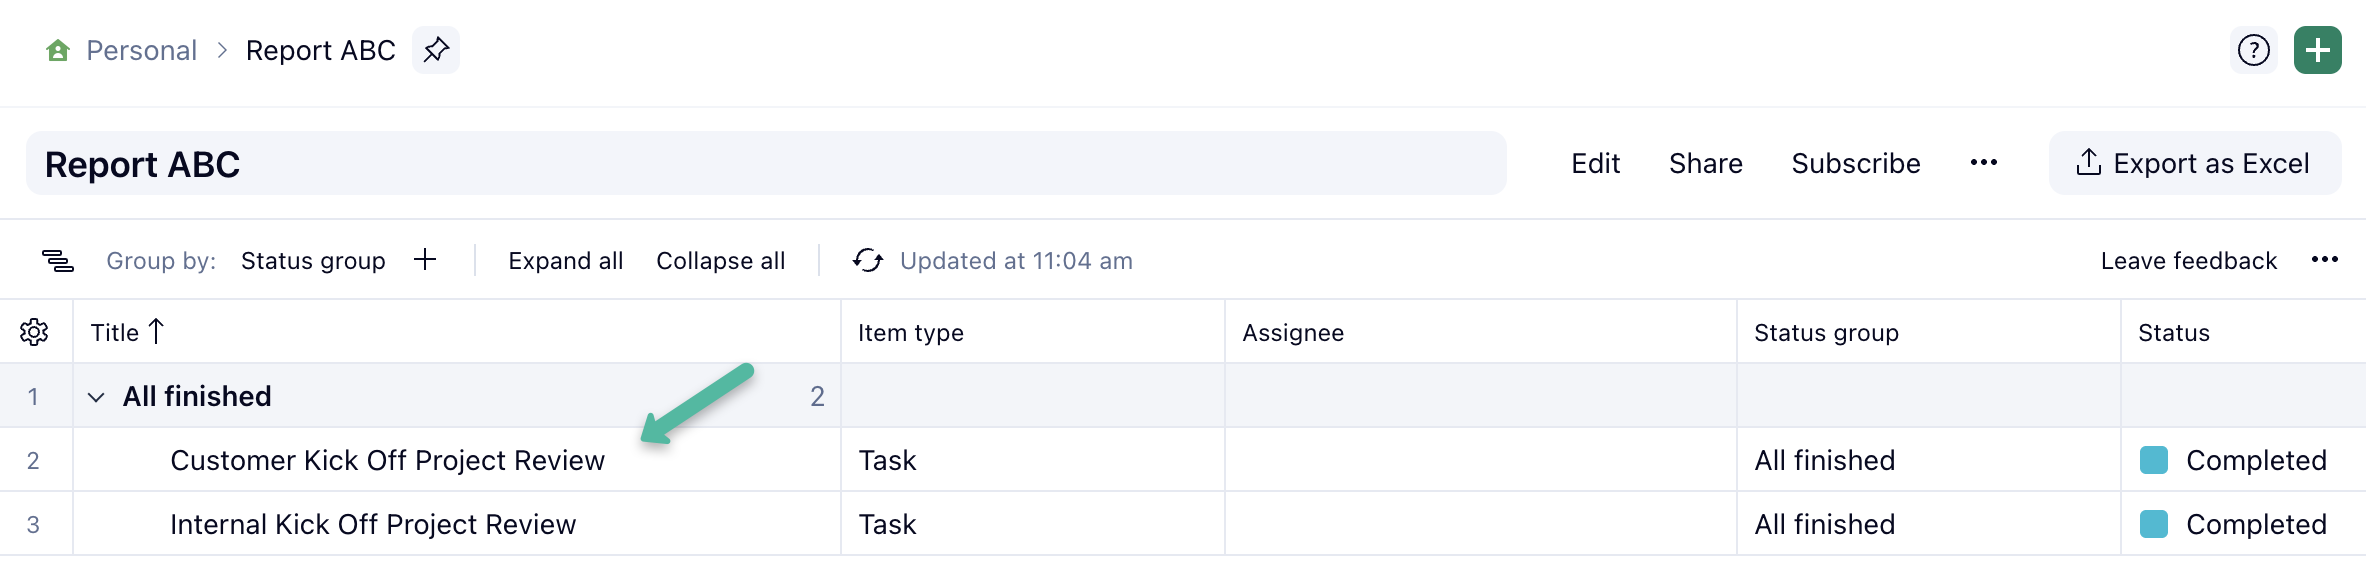Viewport: 2366px width, 568px height.
Task: Click the Report ABC title field
Action: pyautogui.click(x=765, y=164)
